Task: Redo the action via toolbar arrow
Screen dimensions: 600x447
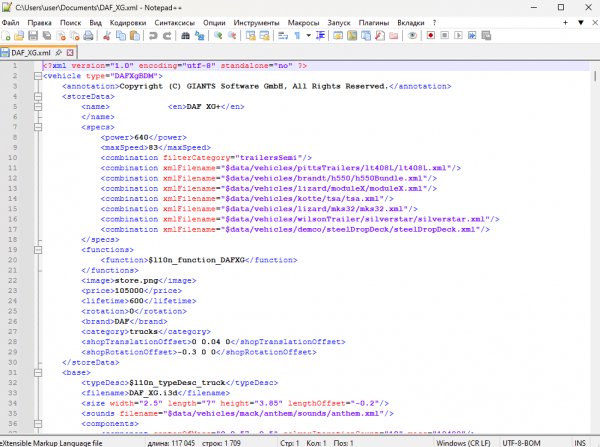Action: (x=167, y=36)
